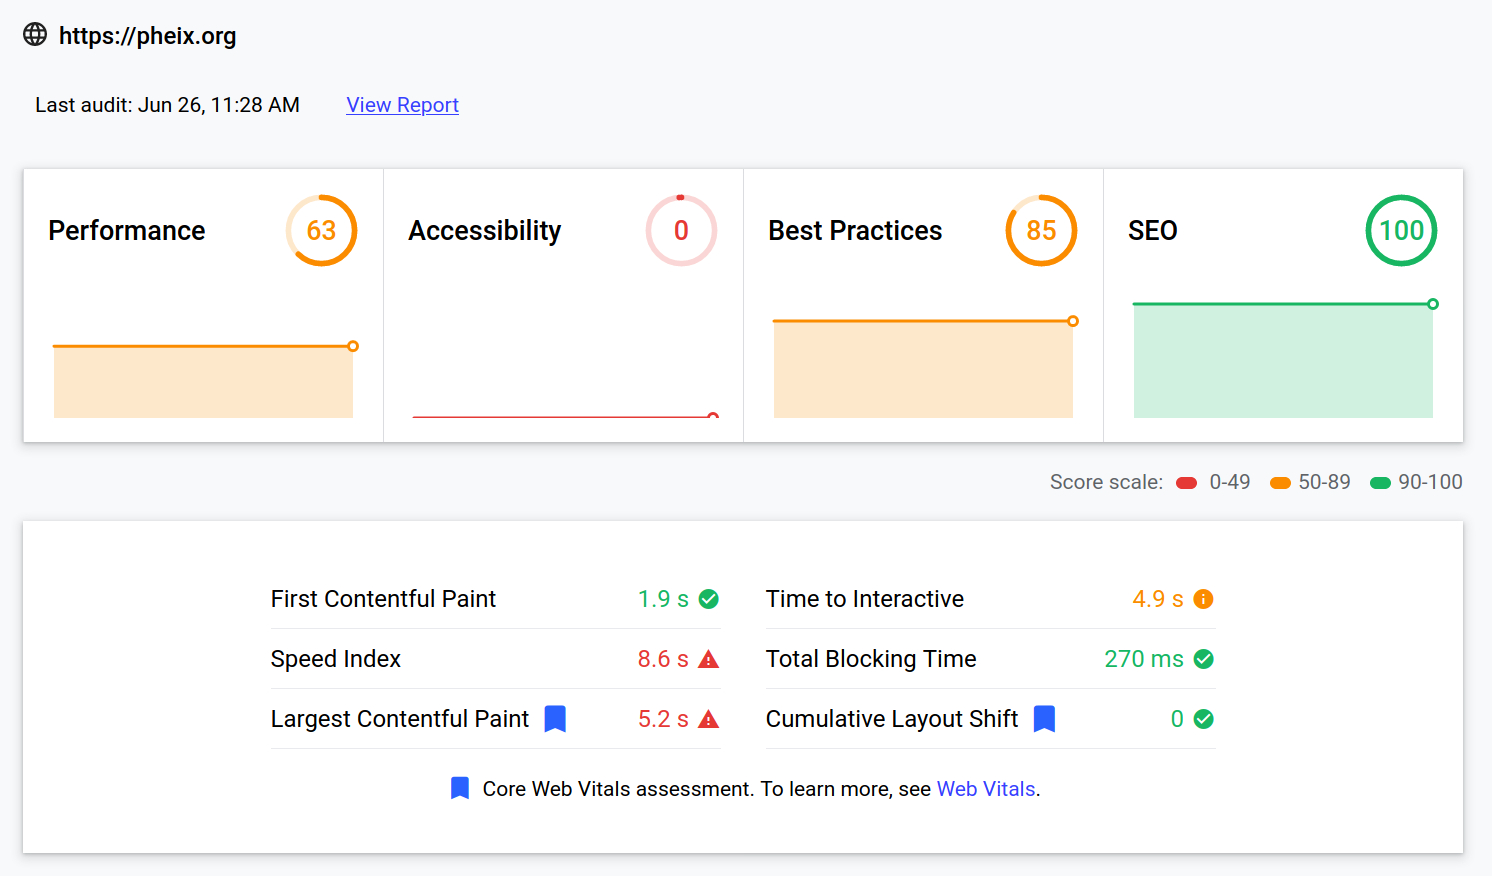Click the globe icon beside pheix.org URL
Viewport: 1492px width, 876px height.
tap(35, 35)
